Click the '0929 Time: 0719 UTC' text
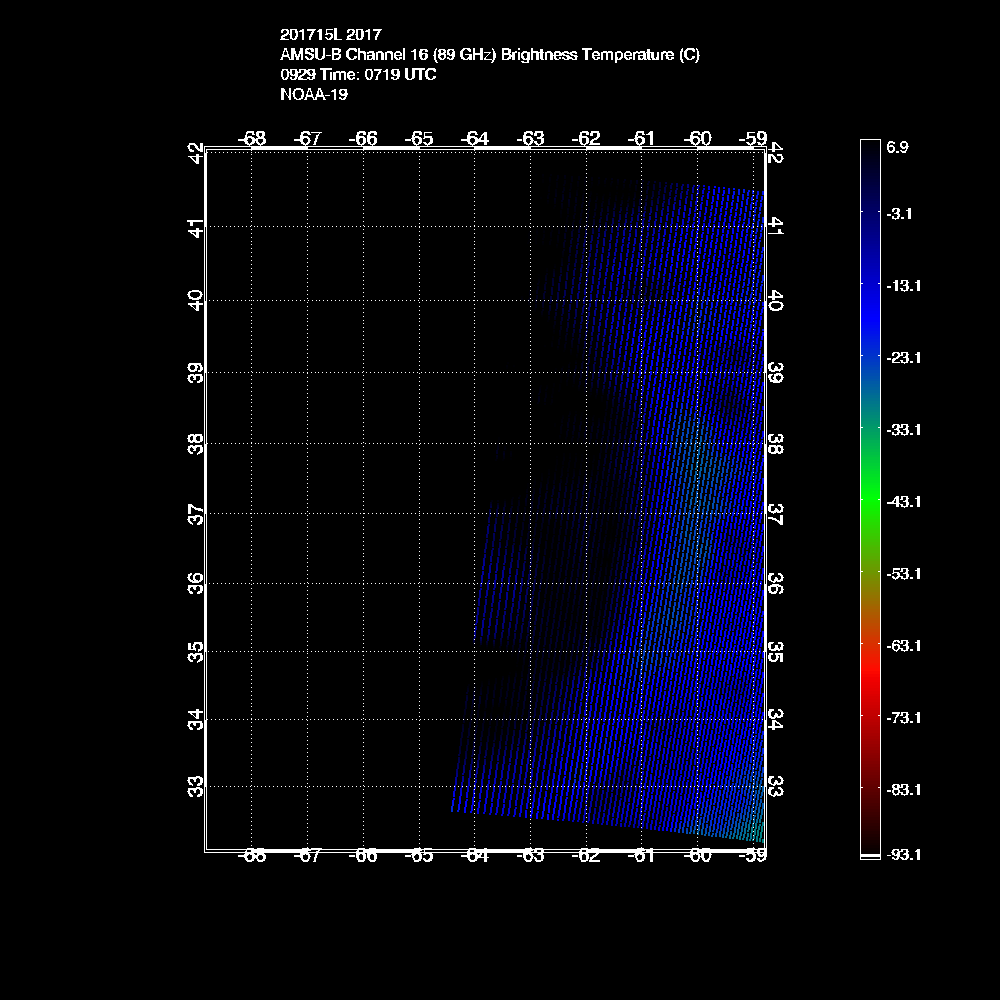The image size is (1000, 1000). [358, 75]
